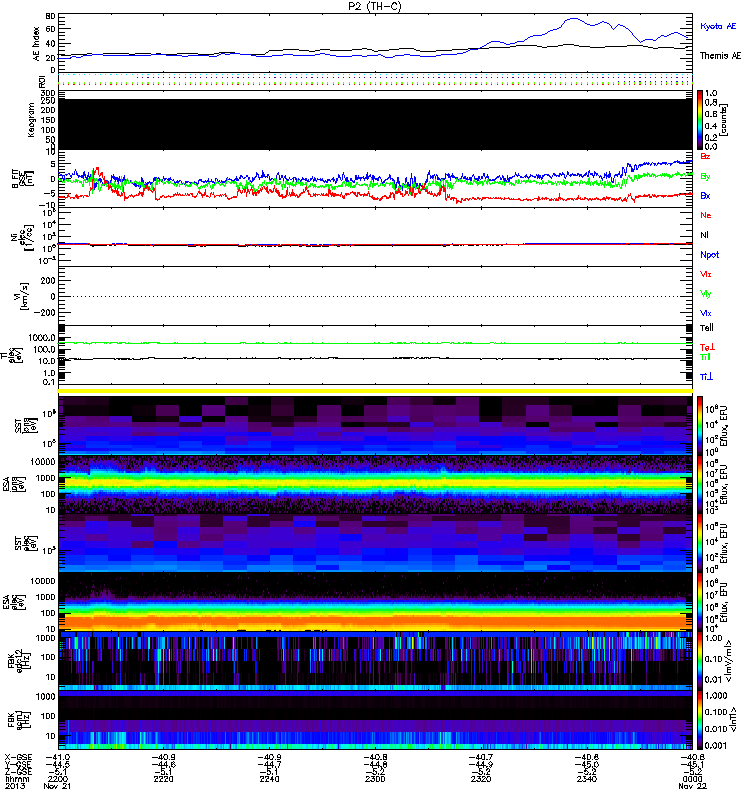Click the blue Npot legend label

point(708,254)
